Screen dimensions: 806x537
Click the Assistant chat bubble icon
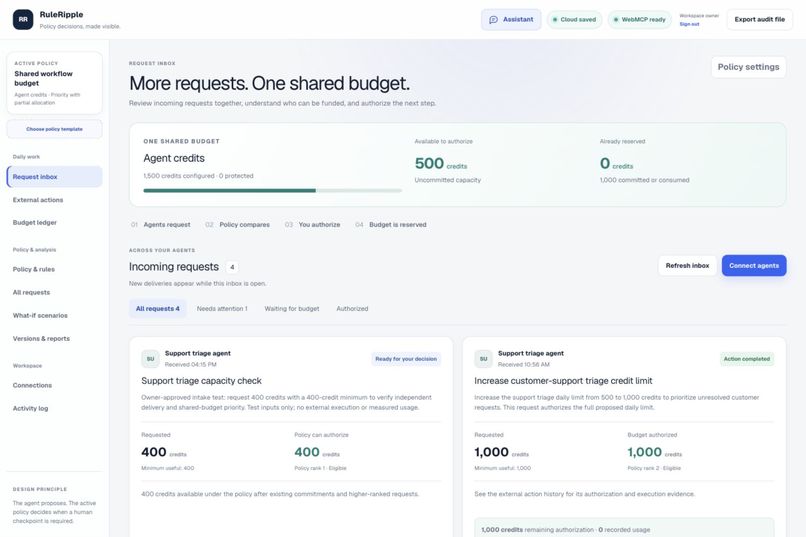tap(493, 20)
